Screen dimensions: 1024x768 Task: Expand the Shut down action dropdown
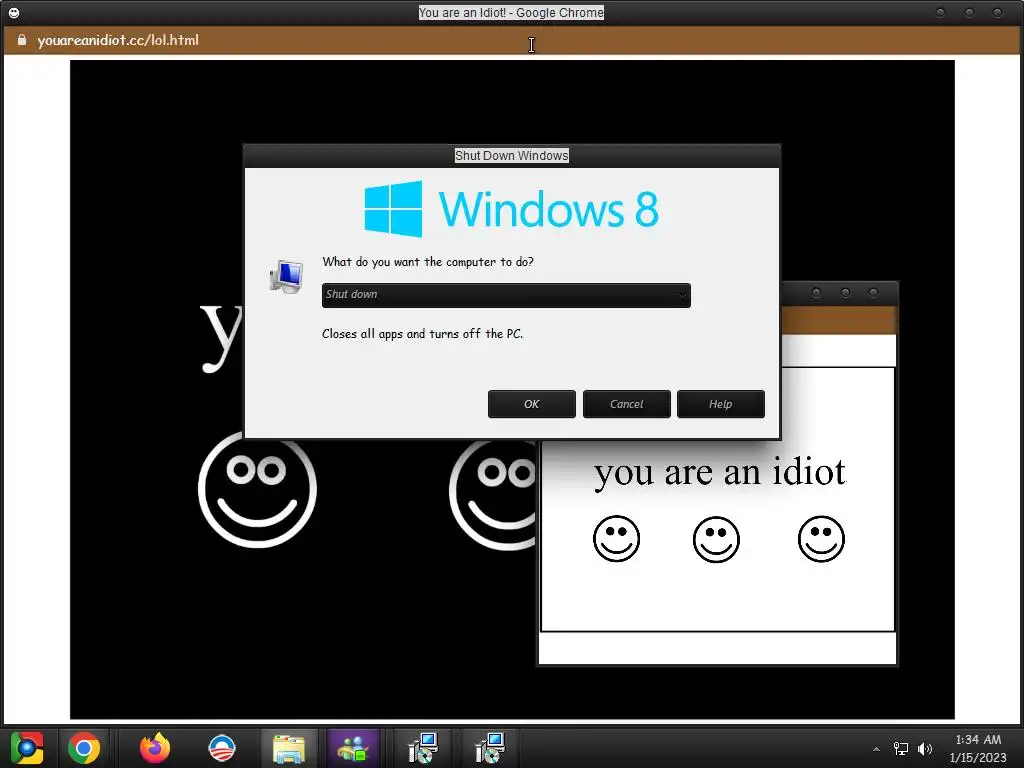coord(506,295)
